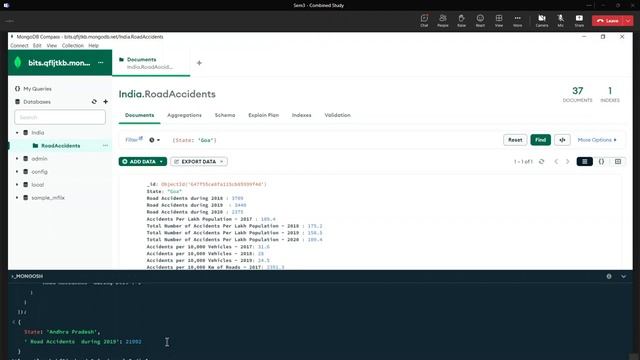This screenshot has height=360, width=640.
Task: Toggle the Camera on or off
Action: pos(542,20)
